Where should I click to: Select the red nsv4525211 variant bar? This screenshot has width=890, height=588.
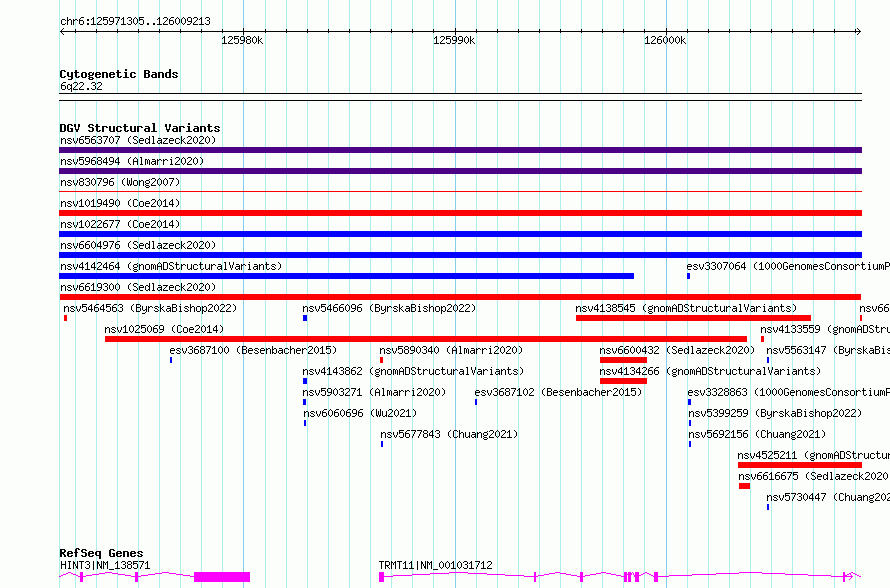click(800, 465)
